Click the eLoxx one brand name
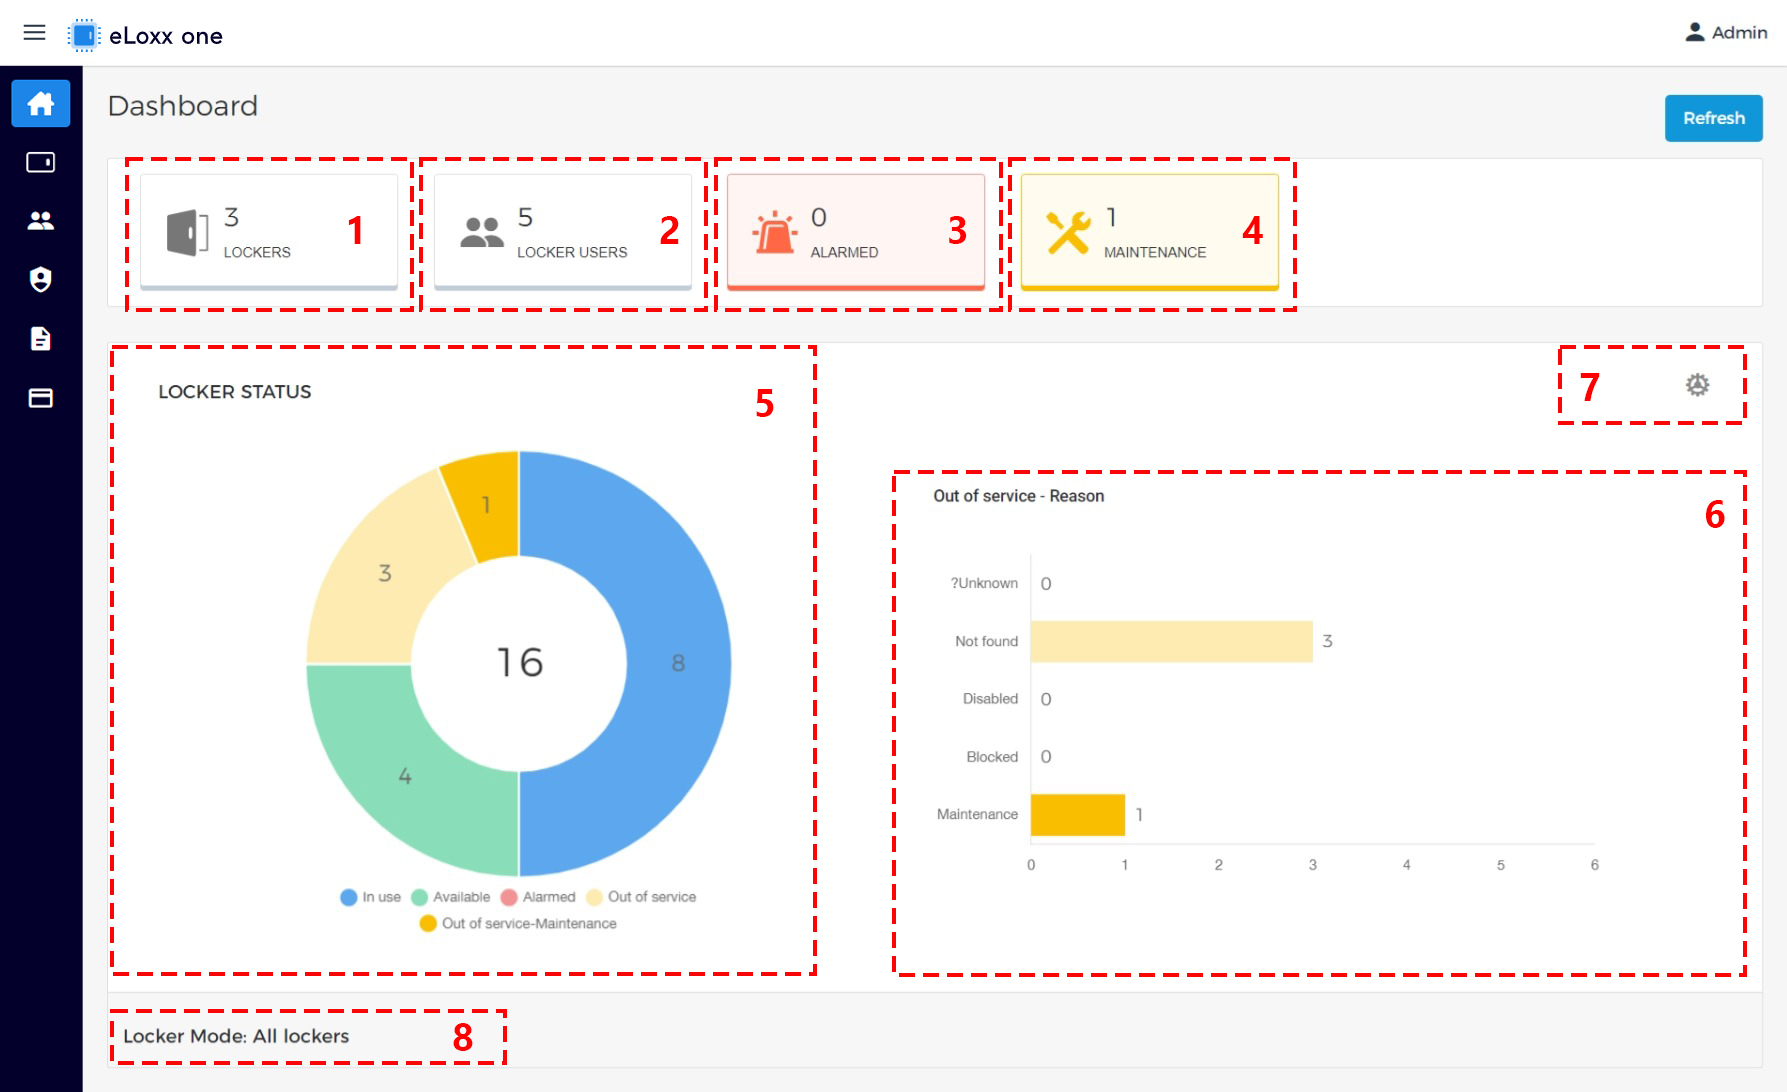This screenshot has height=1092, width=1787. pos(166,36)
